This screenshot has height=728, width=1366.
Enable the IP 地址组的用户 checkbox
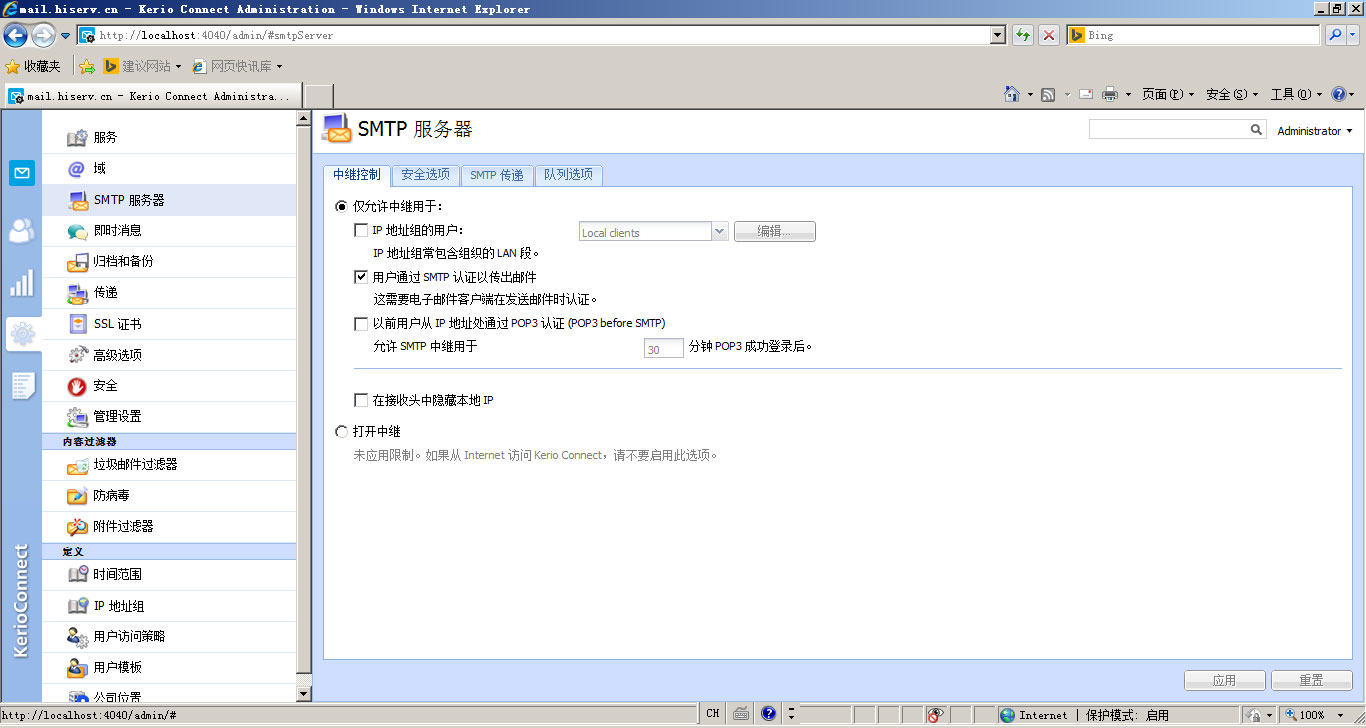[x=362, y=231]
